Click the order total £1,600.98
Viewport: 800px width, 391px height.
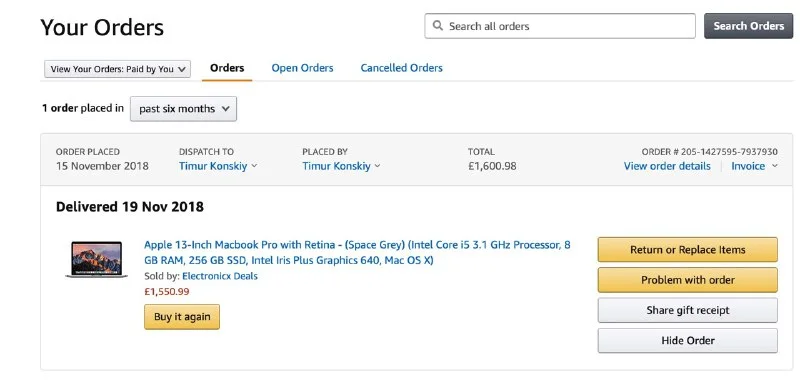492,166
